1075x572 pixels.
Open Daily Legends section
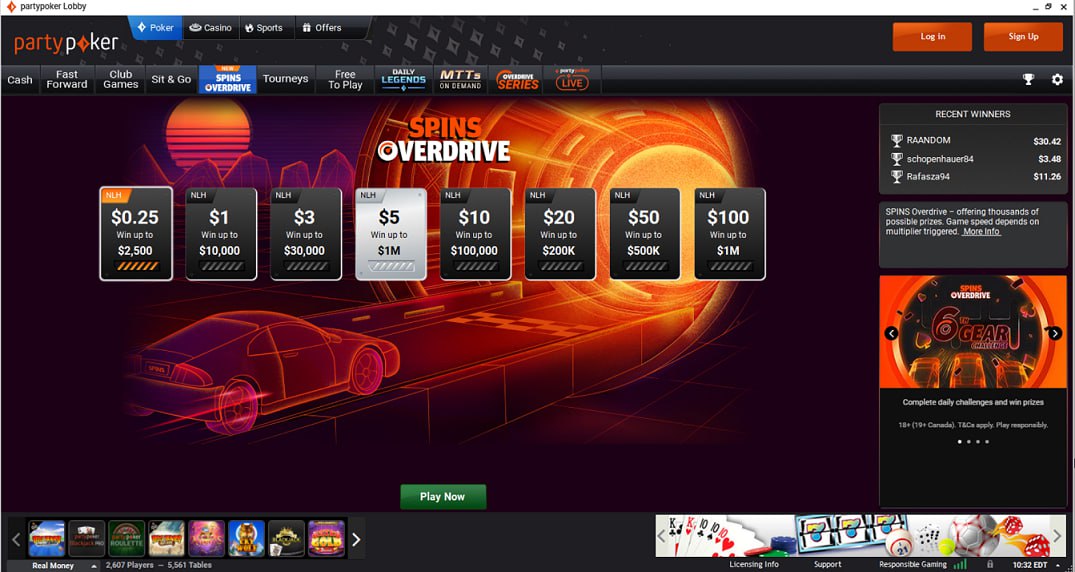click(x=404, y=80)
